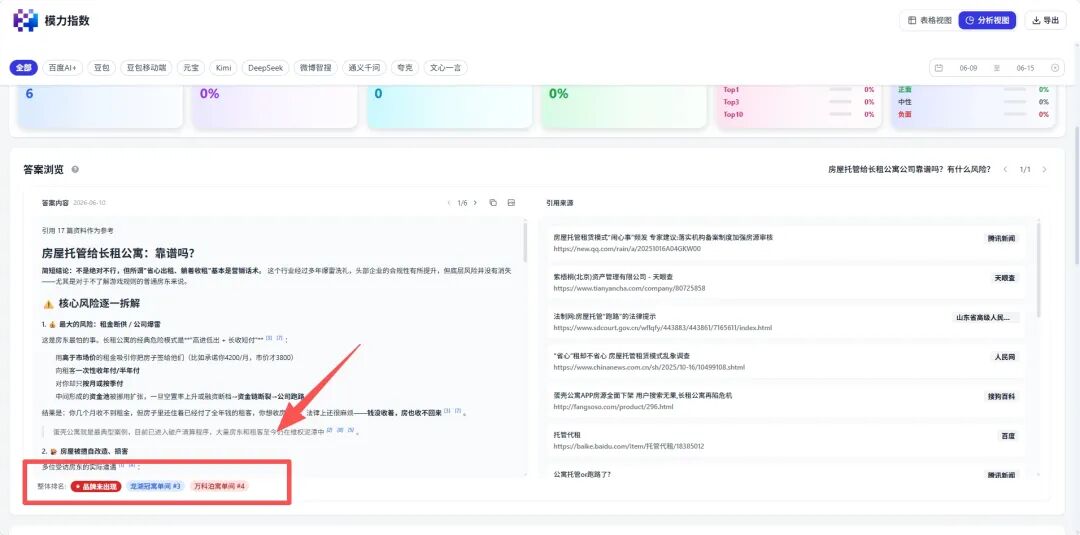Go to next answer arrow beside 1/6

click(475, 203)
